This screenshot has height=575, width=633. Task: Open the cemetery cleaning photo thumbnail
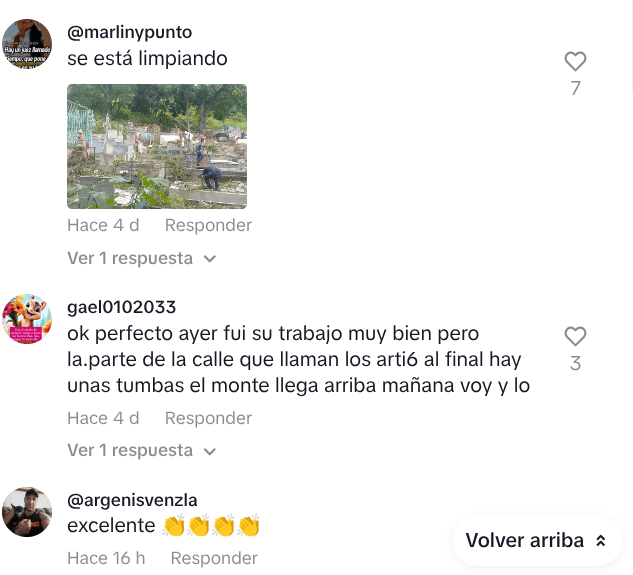pyautogui.click(x=157, y=146)
